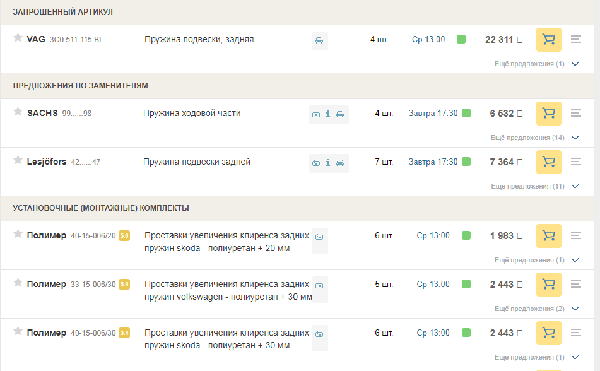600x371 pixels.
Task: Add Полимер 33-15-008/30 spacers to cart
Action: (549, 285)
